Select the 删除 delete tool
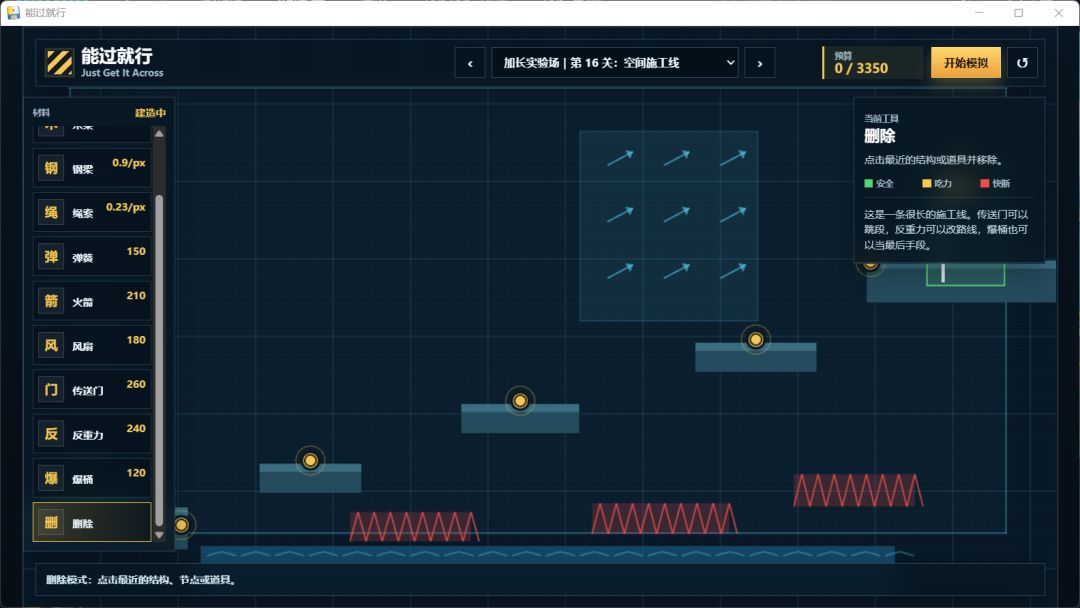Image resolution: width=1080 pixels, height=608 pixels. (x=92, y=522)
